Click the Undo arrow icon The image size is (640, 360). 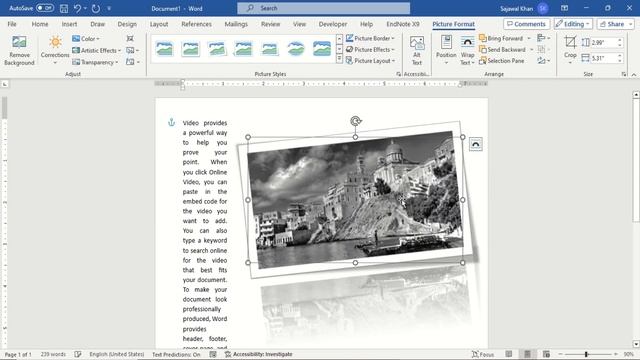click(77, 8)
